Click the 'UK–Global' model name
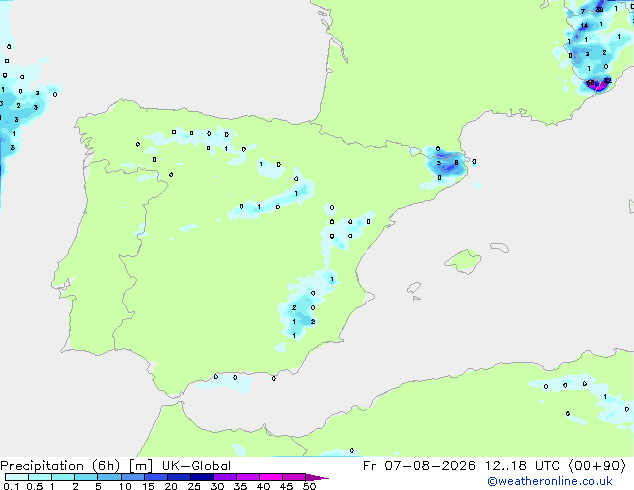 196,466
